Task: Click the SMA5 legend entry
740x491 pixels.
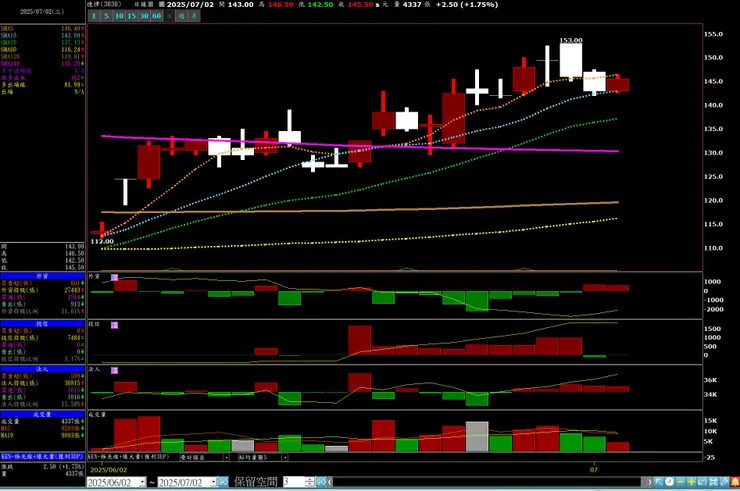Action: pos(42,29)
